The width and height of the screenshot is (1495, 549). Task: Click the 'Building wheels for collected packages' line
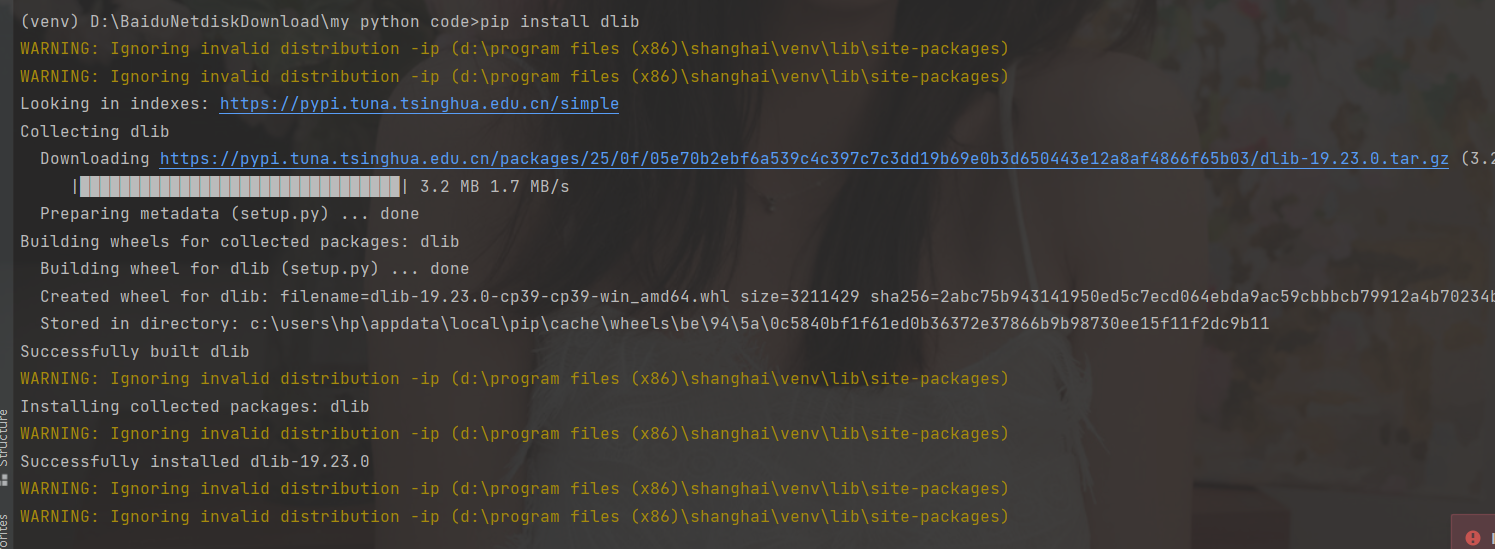240,241
